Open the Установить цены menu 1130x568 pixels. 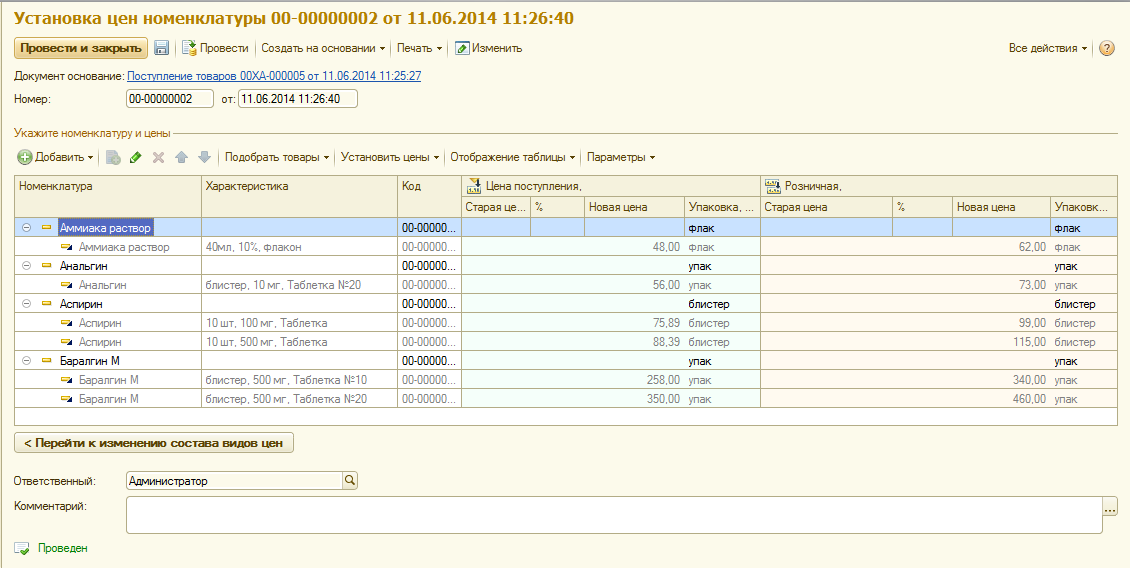coord(389,157)
